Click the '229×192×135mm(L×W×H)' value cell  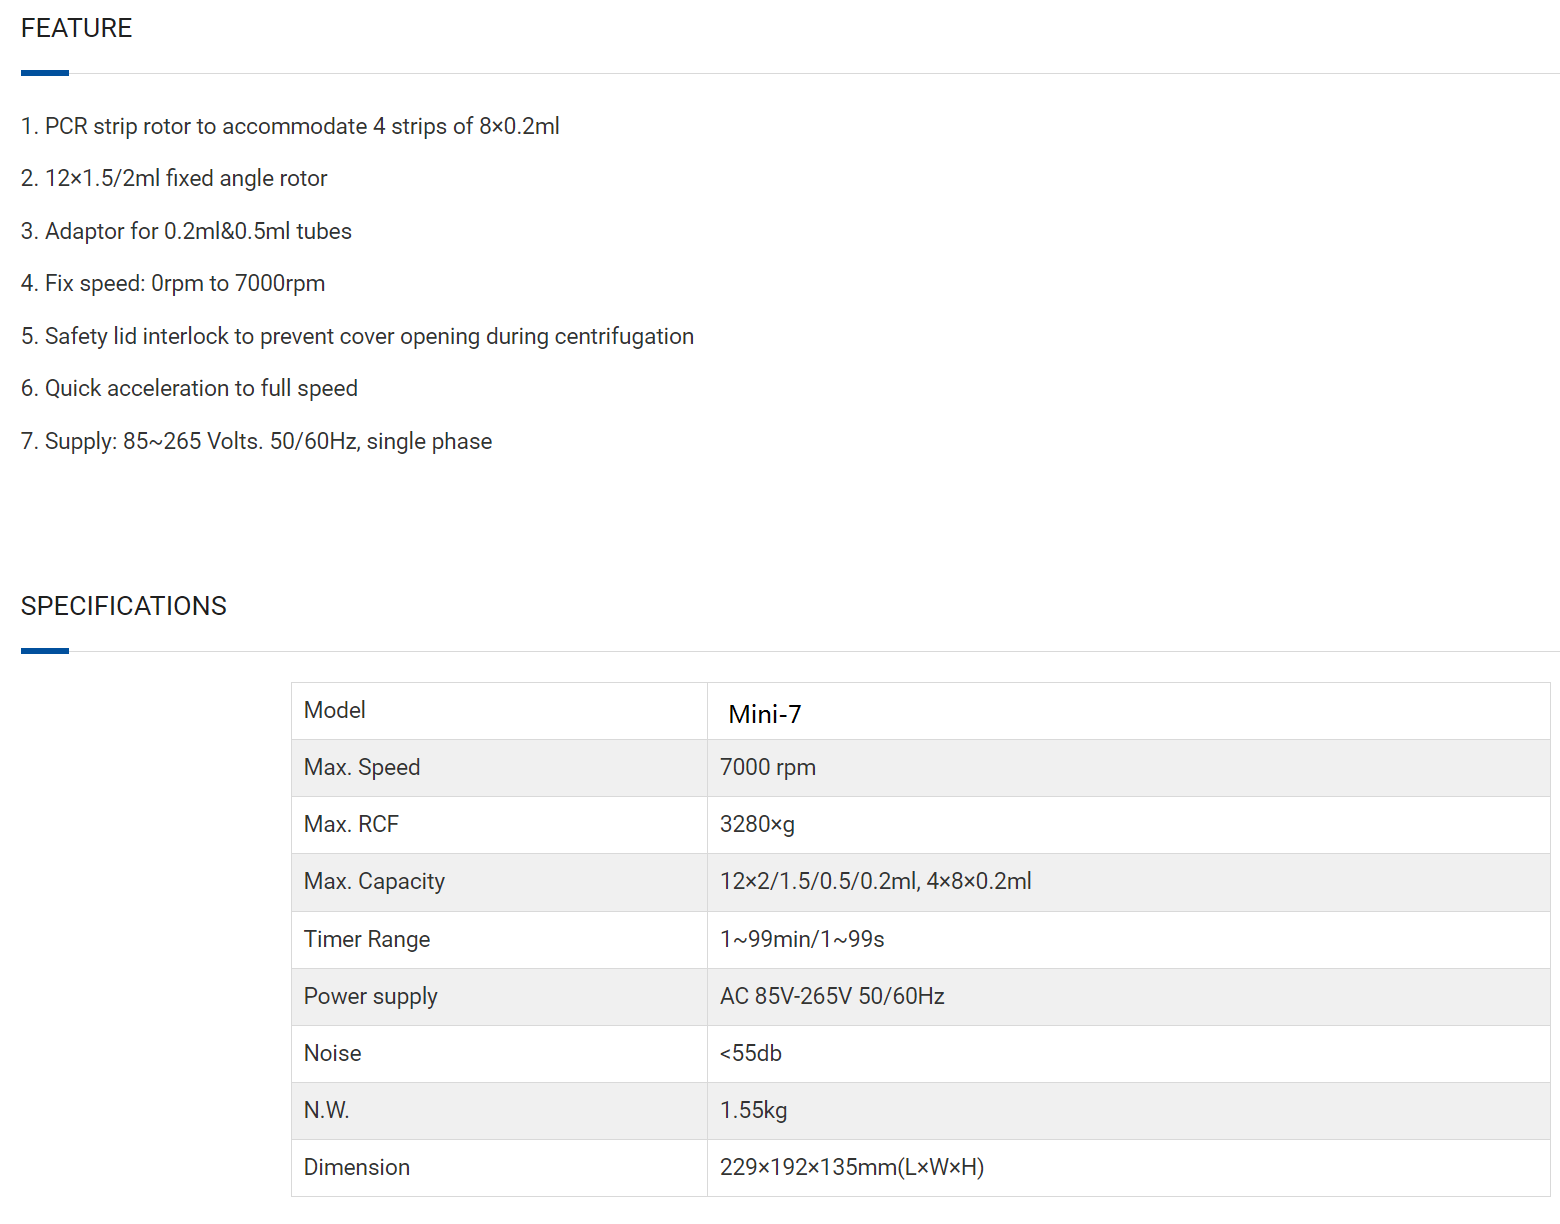click(1129, 1168)
